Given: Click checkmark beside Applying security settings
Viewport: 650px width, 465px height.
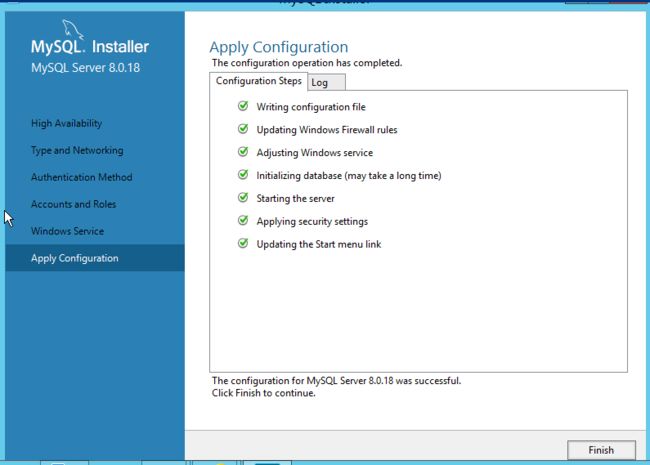Looking at the screenshot, I should 243,220.
